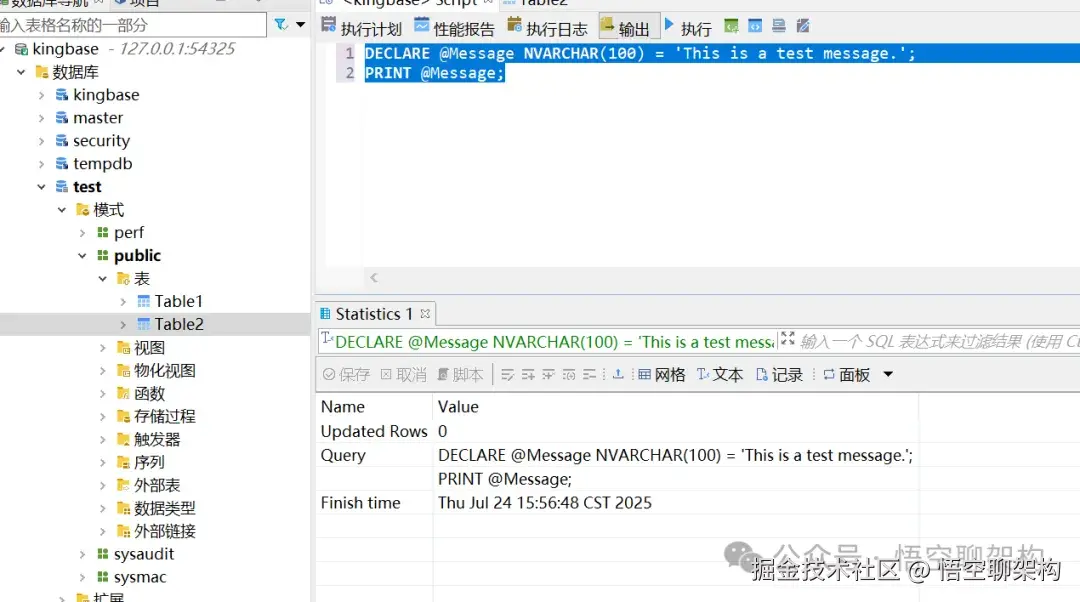Viewport: 1080px width, 602px height.
Task: Select the 外部表 foreign tables folder
Action: (x=157, y=485)
